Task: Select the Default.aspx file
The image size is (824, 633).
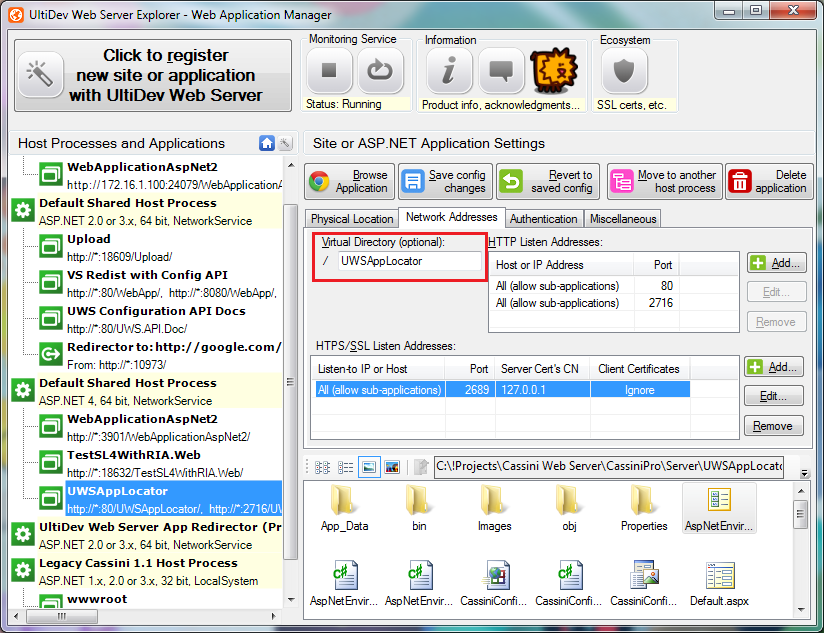Action: click(x=719, y=584)
